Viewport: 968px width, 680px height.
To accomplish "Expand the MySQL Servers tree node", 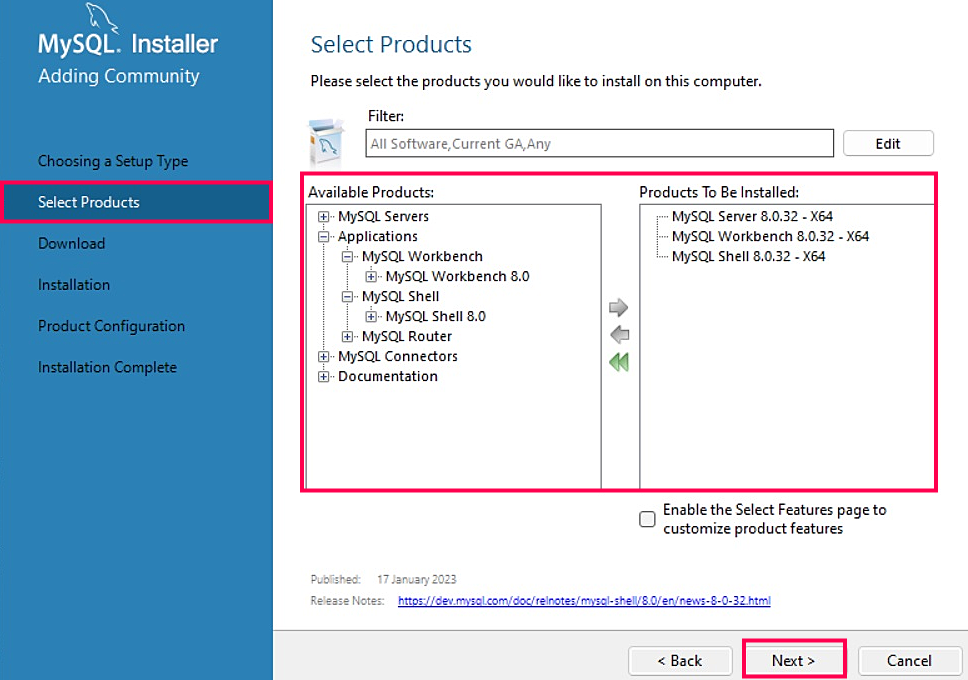I will [323, 217].
